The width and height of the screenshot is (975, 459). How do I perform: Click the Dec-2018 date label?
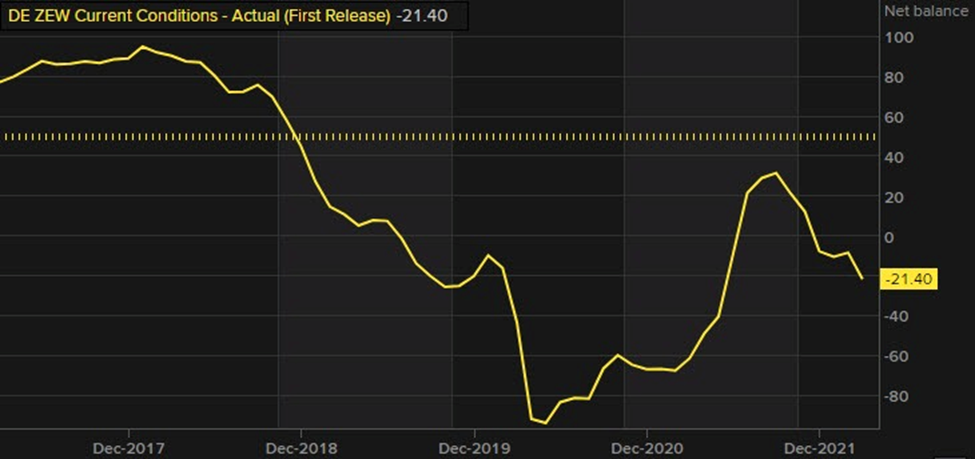click(300, 448)
